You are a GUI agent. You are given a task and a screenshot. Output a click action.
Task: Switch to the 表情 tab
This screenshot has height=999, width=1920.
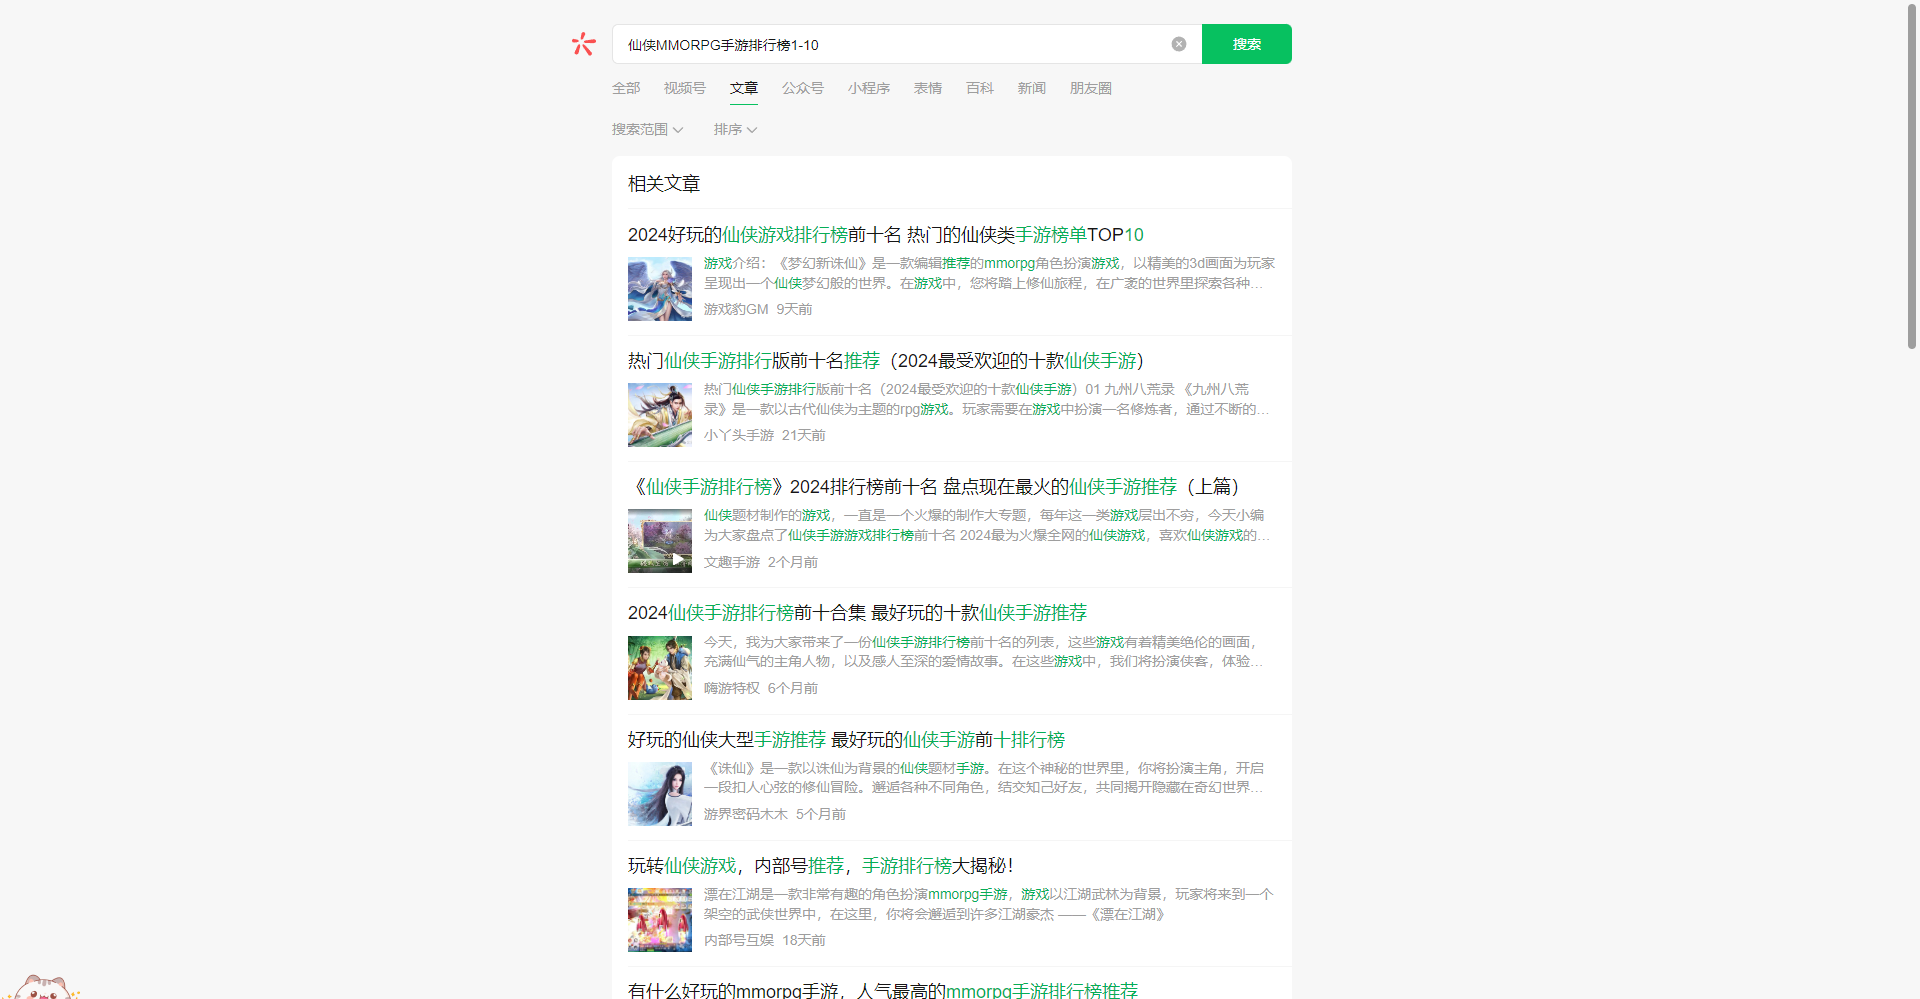coord(927,88)
